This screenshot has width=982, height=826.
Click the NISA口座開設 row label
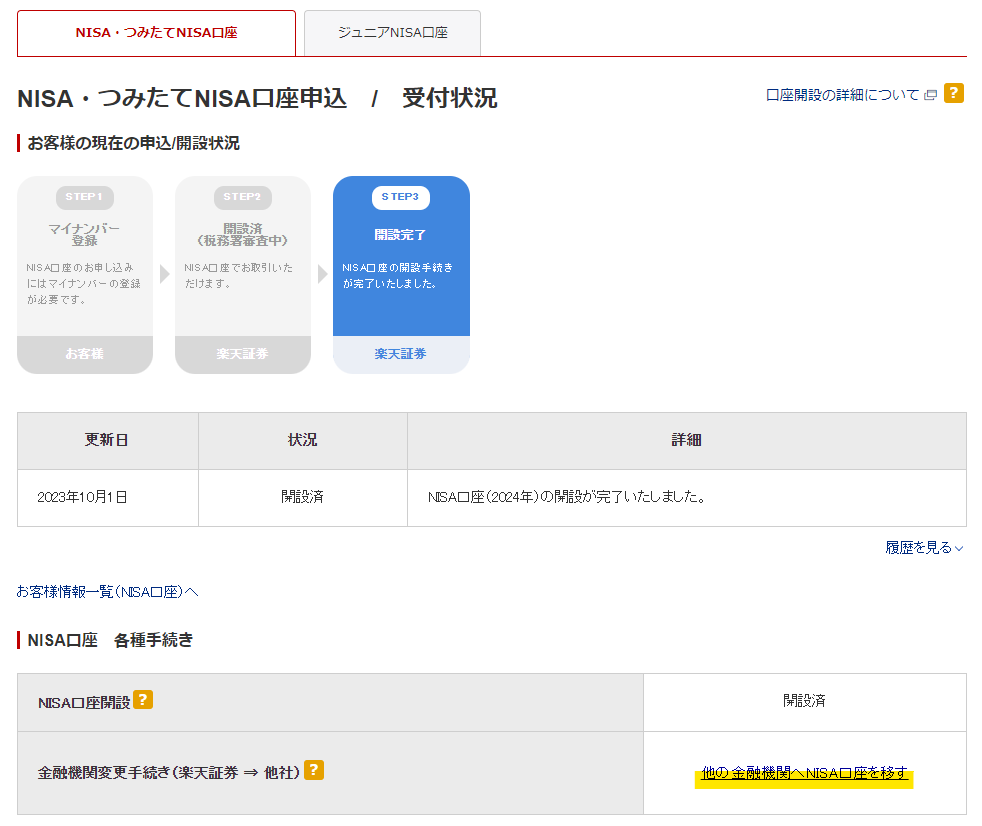(84, 703)
